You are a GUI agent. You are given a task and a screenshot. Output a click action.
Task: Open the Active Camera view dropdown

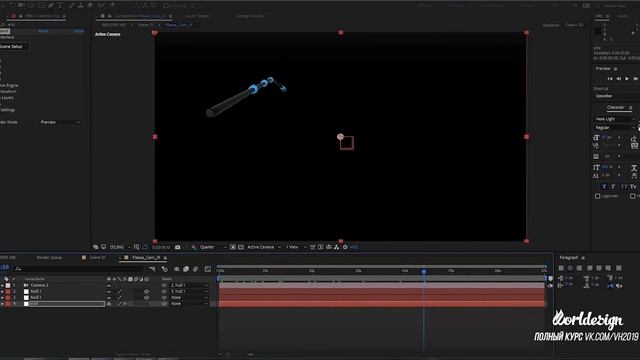coord(264,247)
